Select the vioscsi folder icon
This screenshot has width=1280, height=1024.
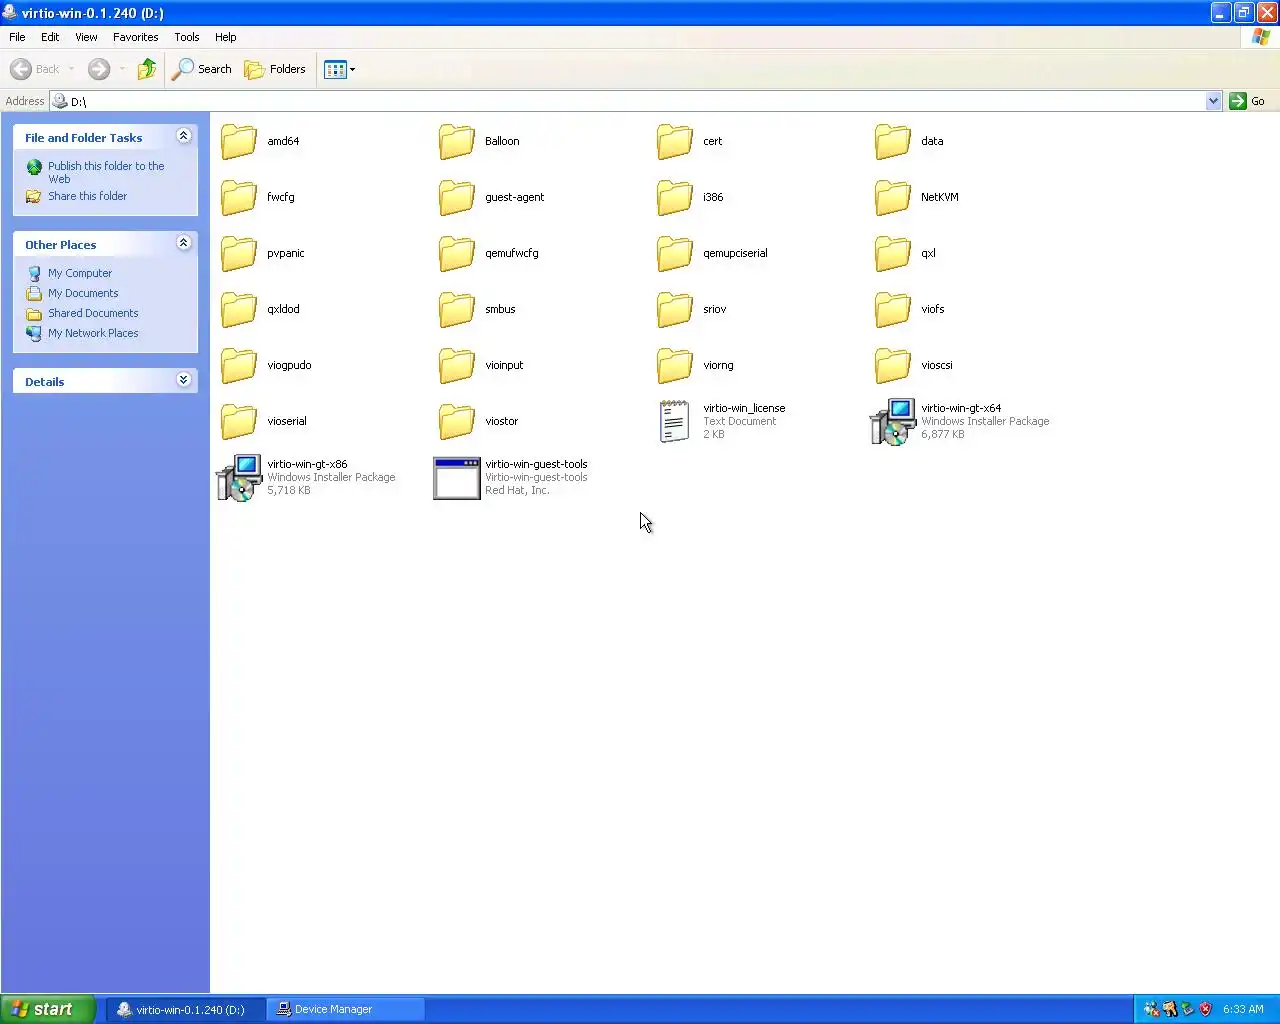tap(893, 365)
